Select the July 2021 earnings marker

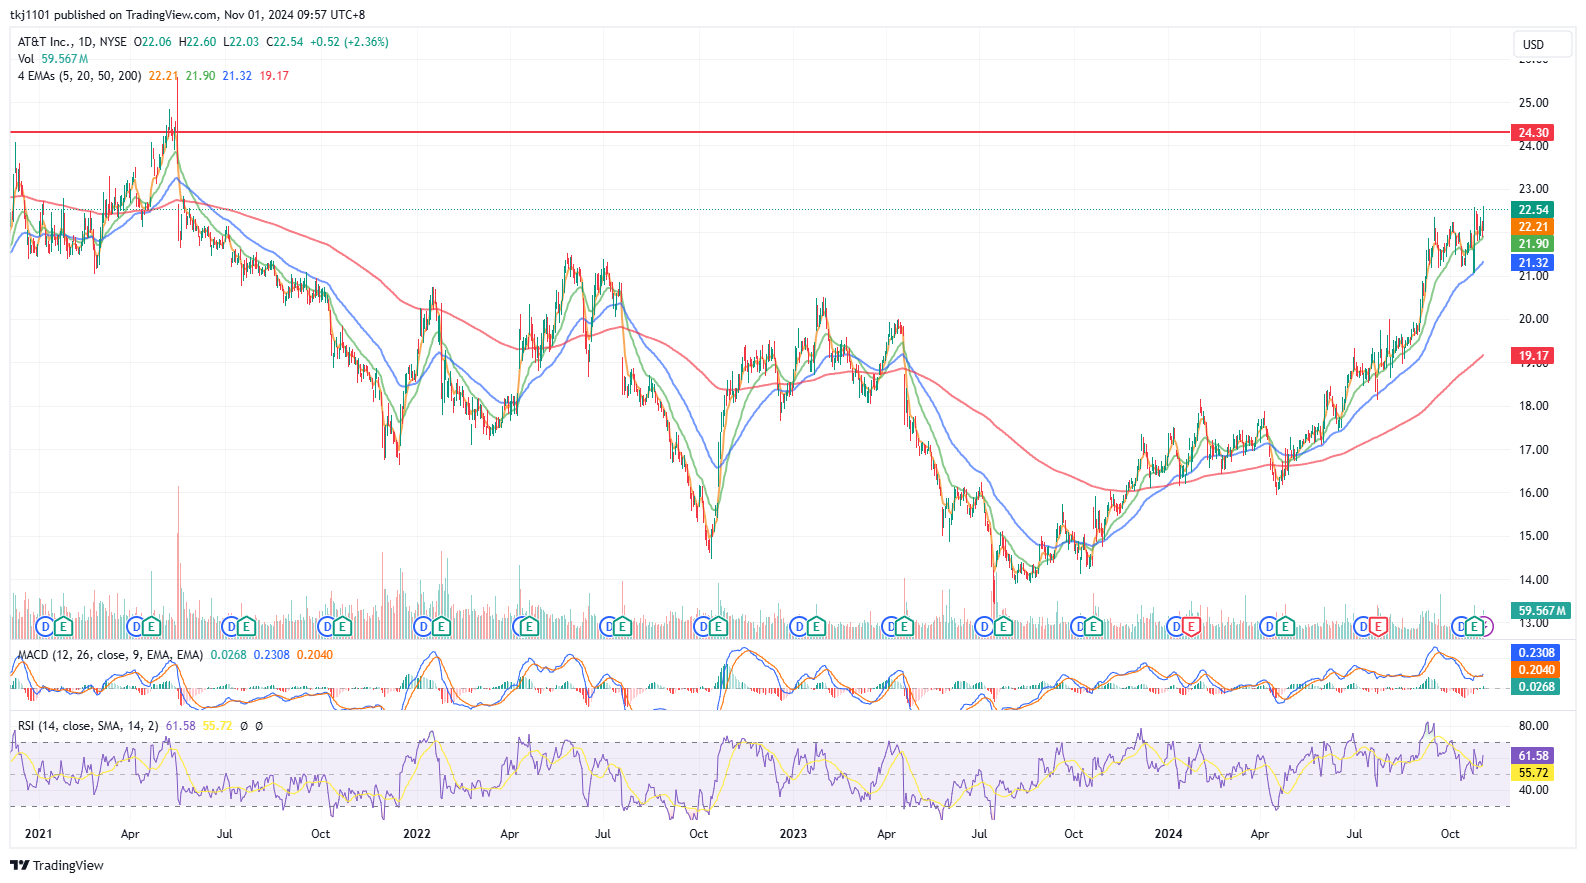[x=246, y=627]
